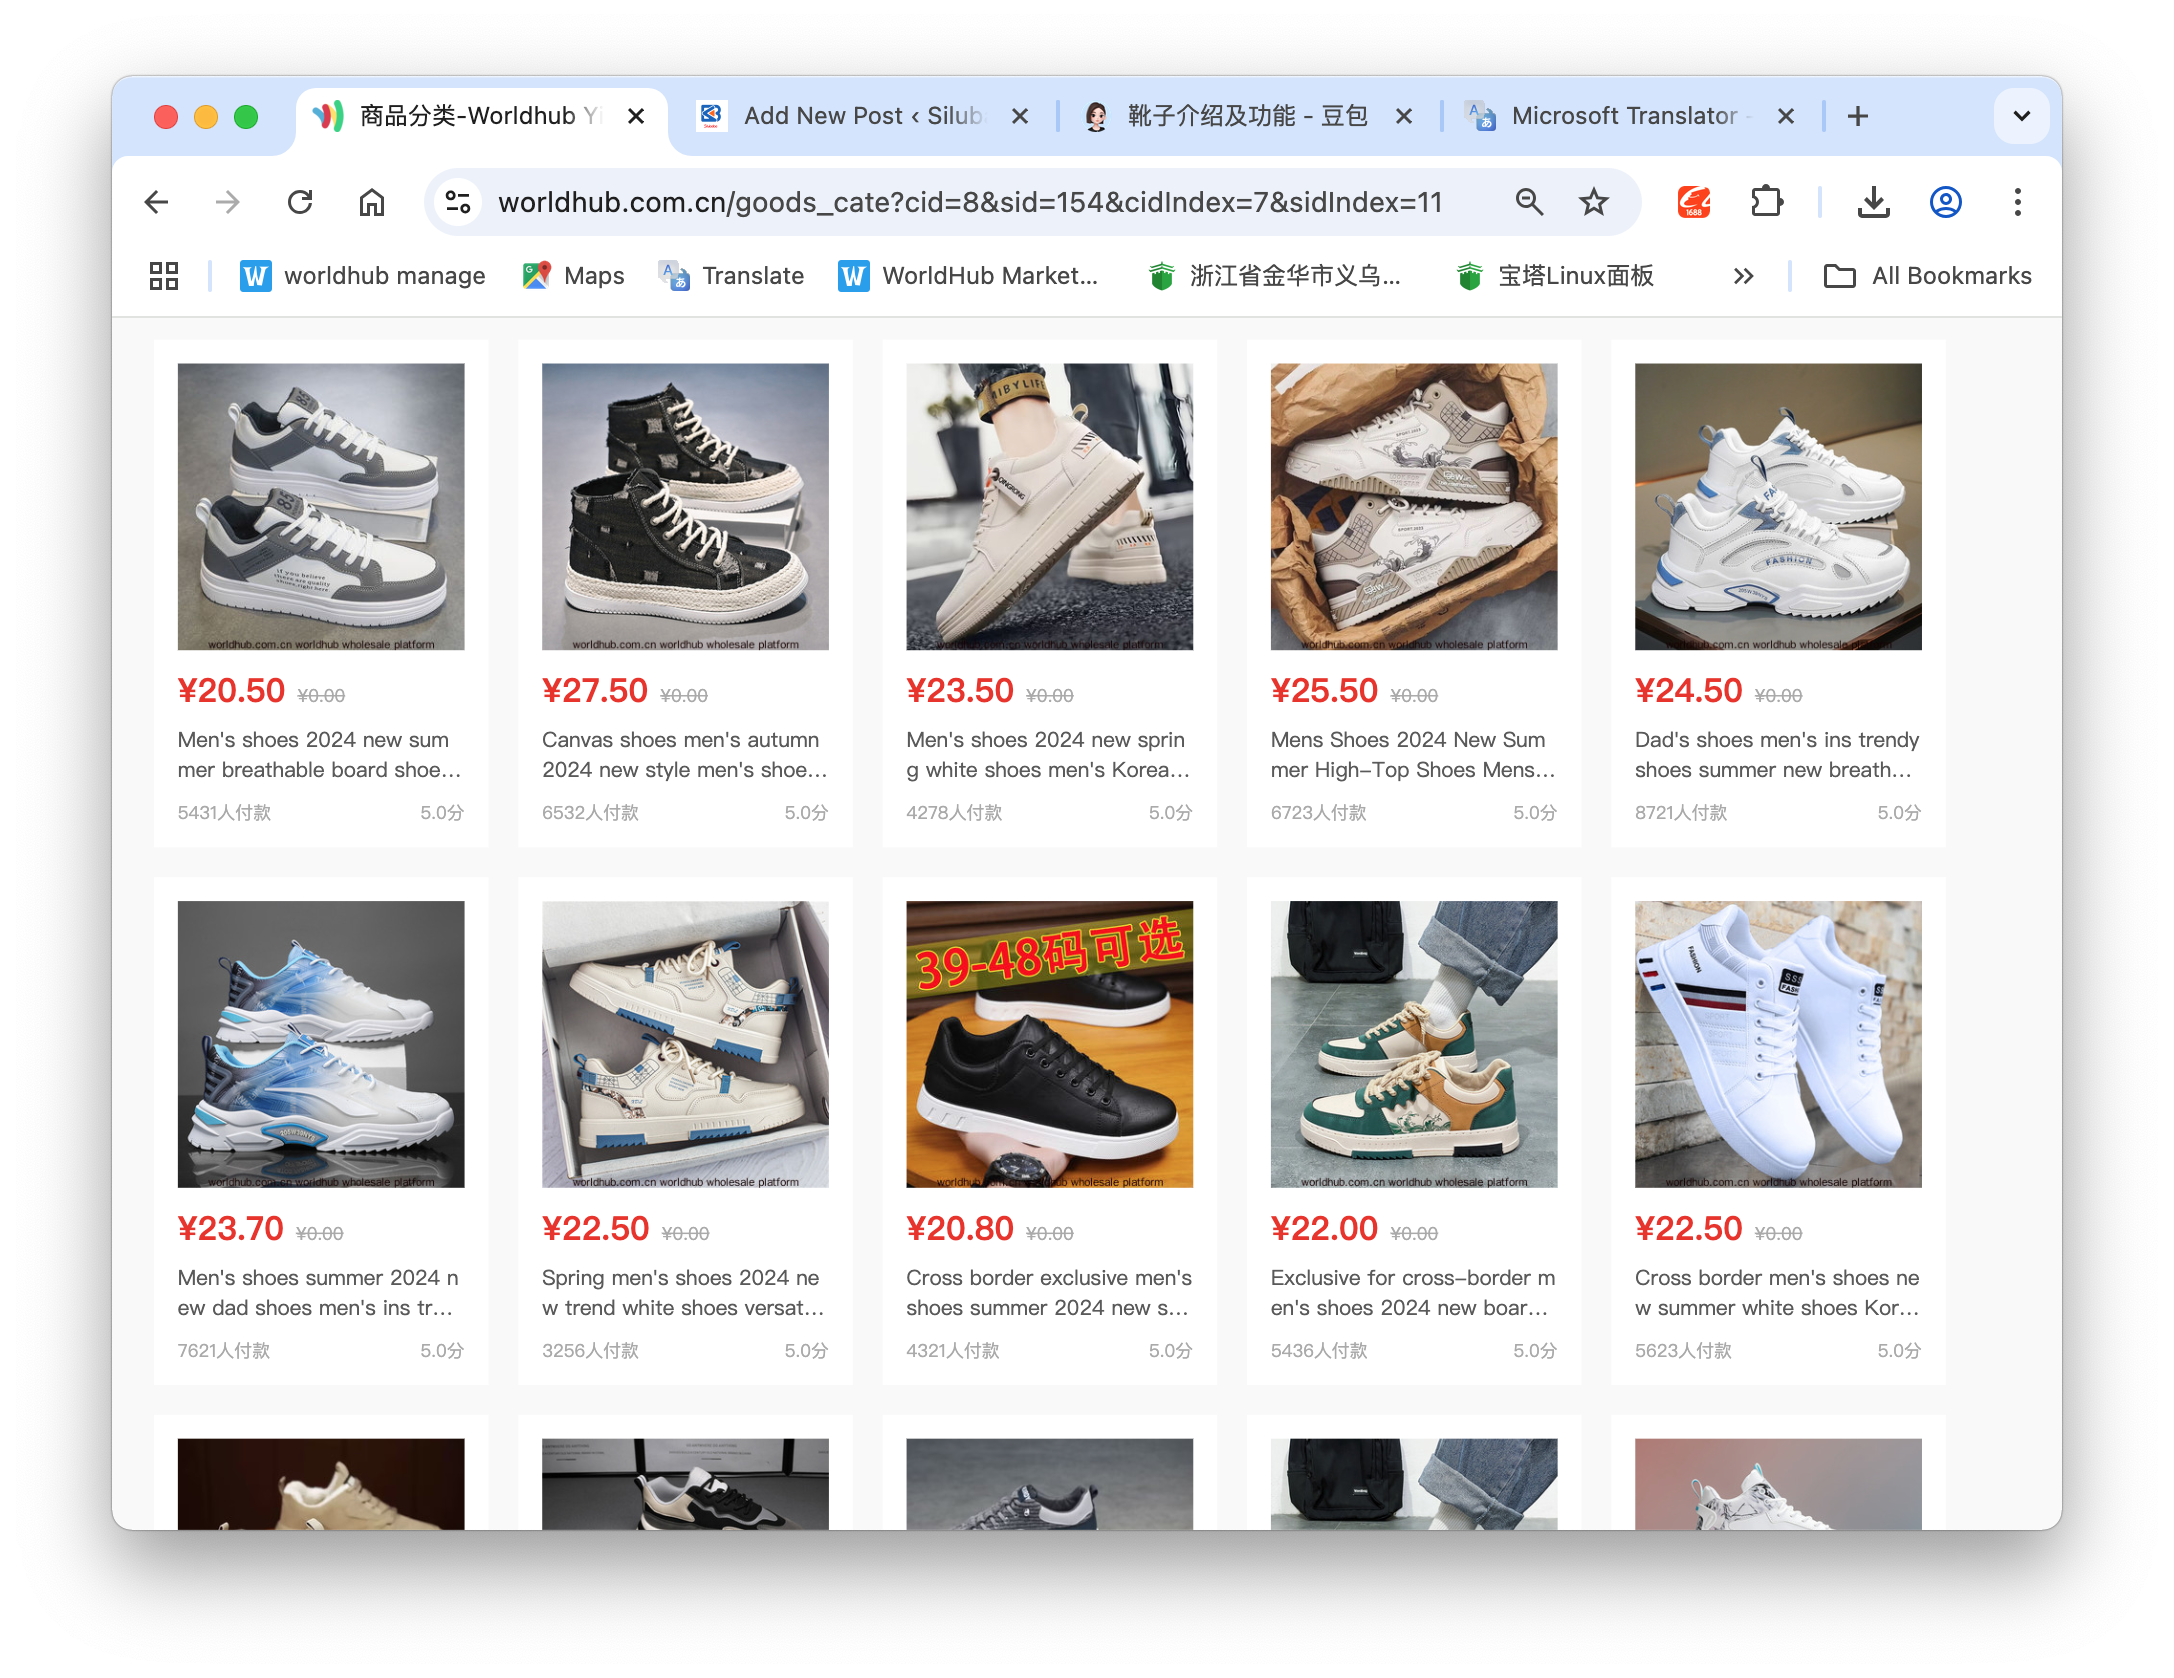Open the black canvas high-top shoes thumbnail
This screenshot has width=2174, height=1678.
[685, 506]
